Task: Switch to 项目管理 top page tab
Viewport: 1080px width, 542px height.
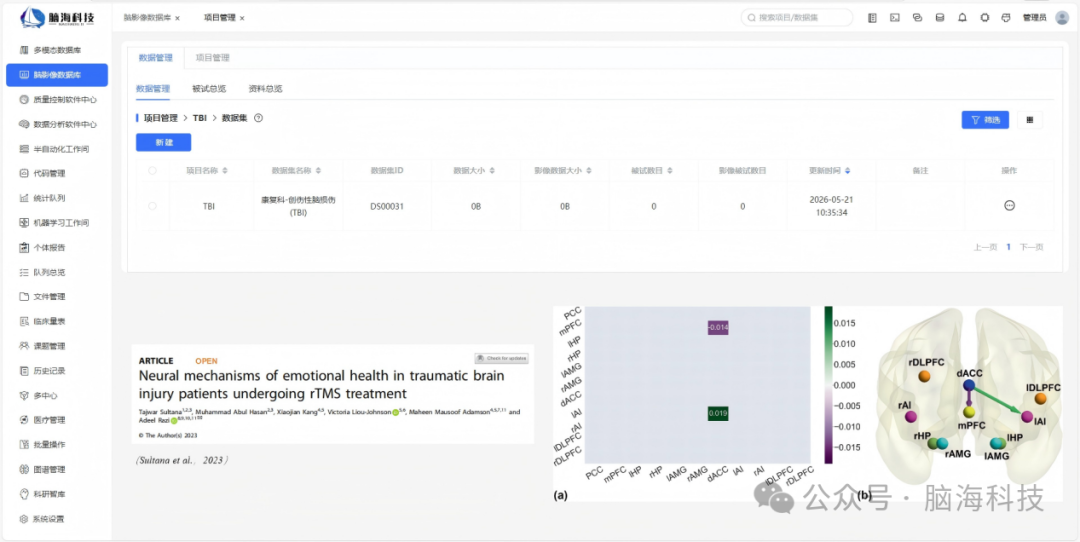Action: (219, 18)
